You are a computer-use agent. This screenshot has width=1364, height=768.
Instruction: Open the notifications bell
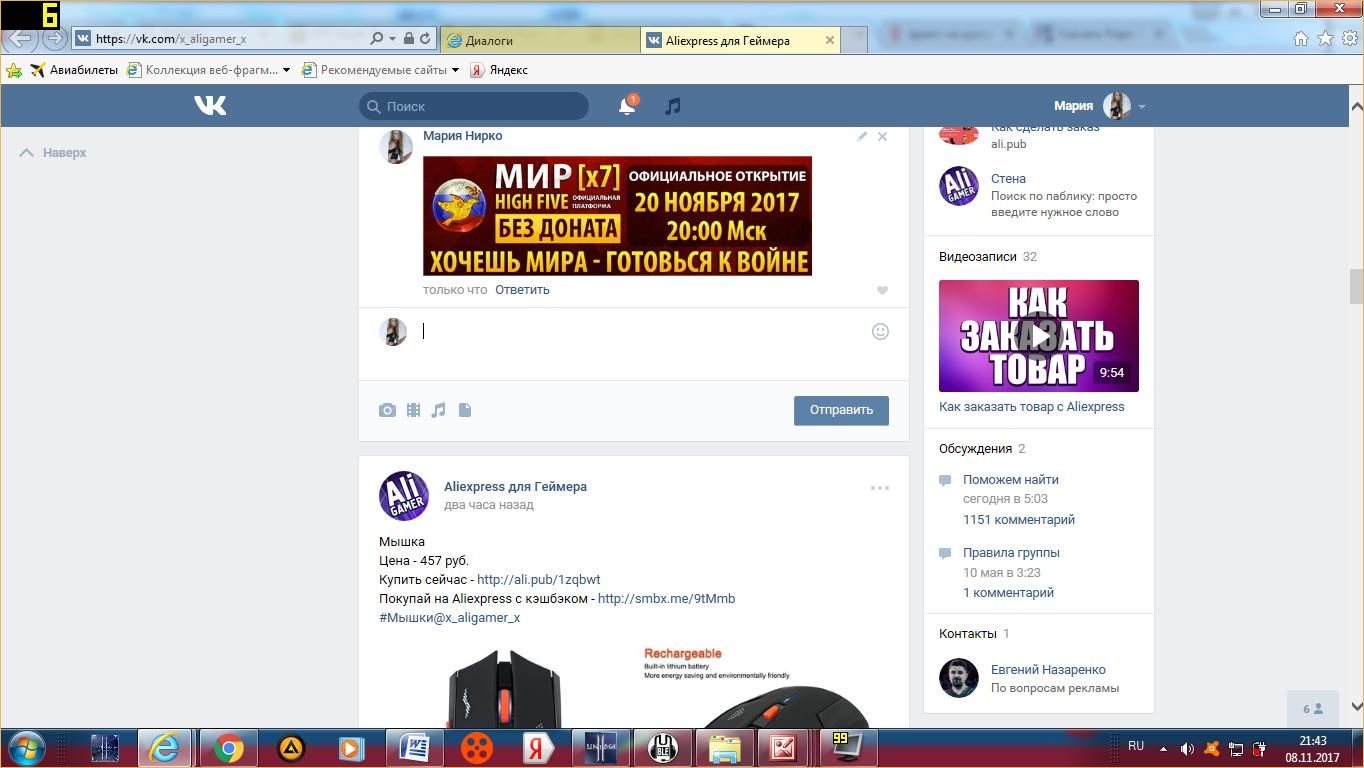[627, 106]
